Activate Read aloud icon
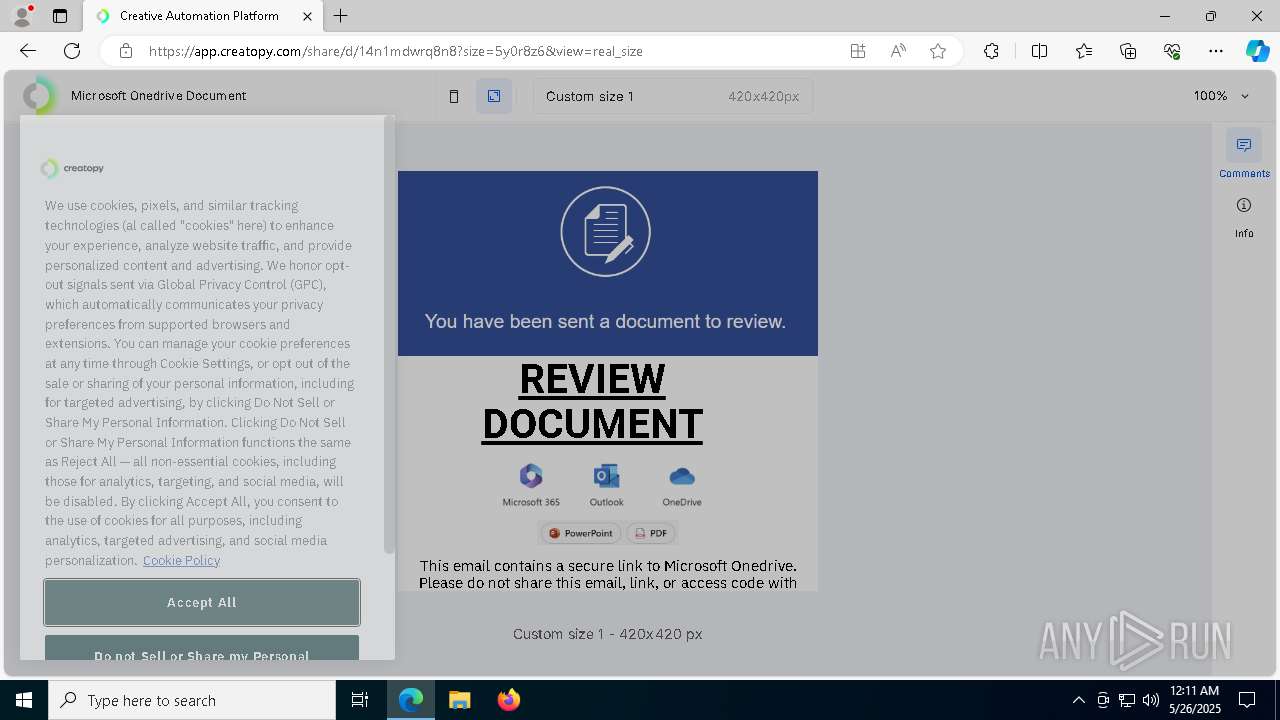 898,51
